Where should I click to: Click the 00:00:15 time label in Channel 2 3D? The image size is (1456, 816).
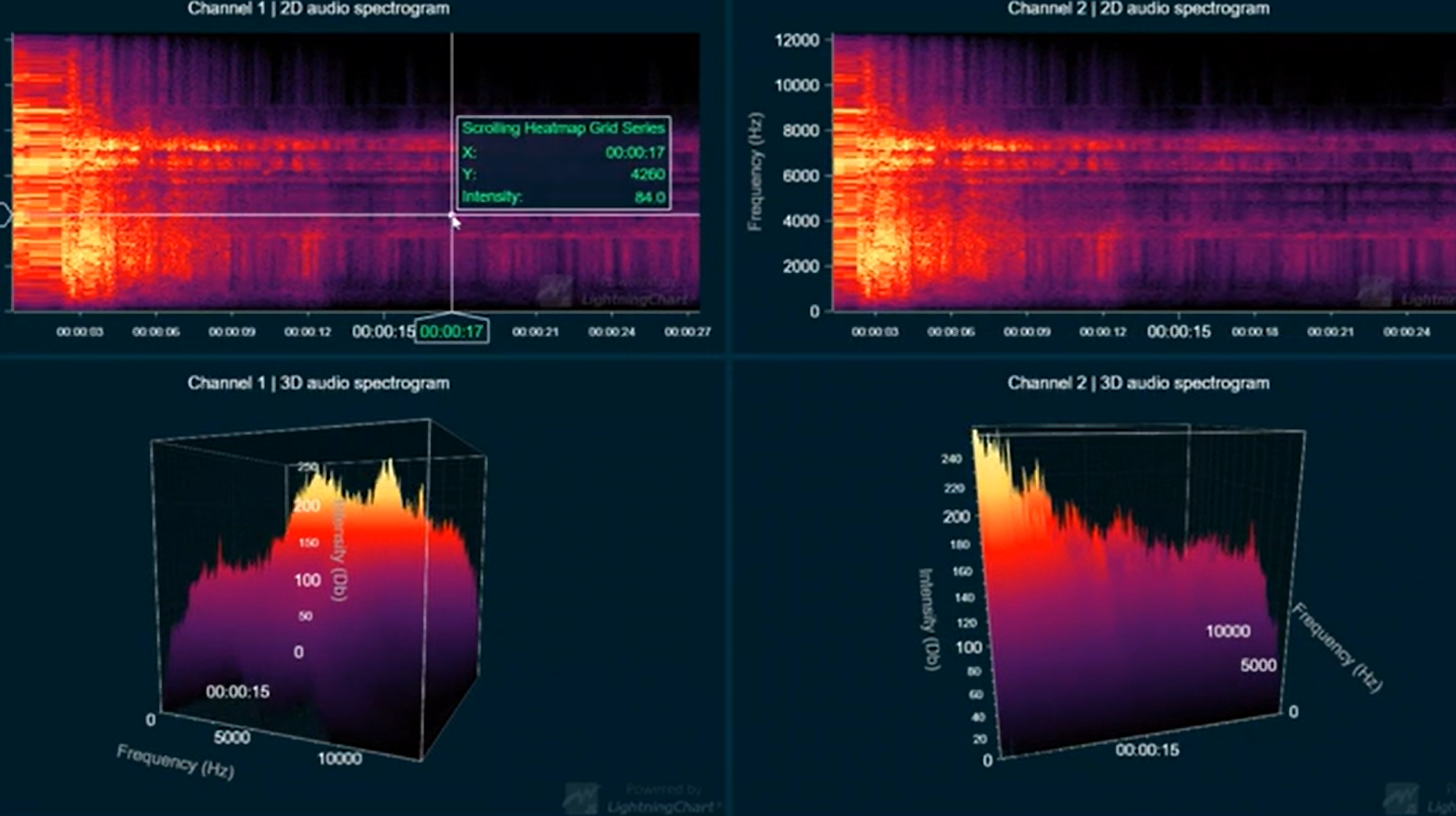1149,750
